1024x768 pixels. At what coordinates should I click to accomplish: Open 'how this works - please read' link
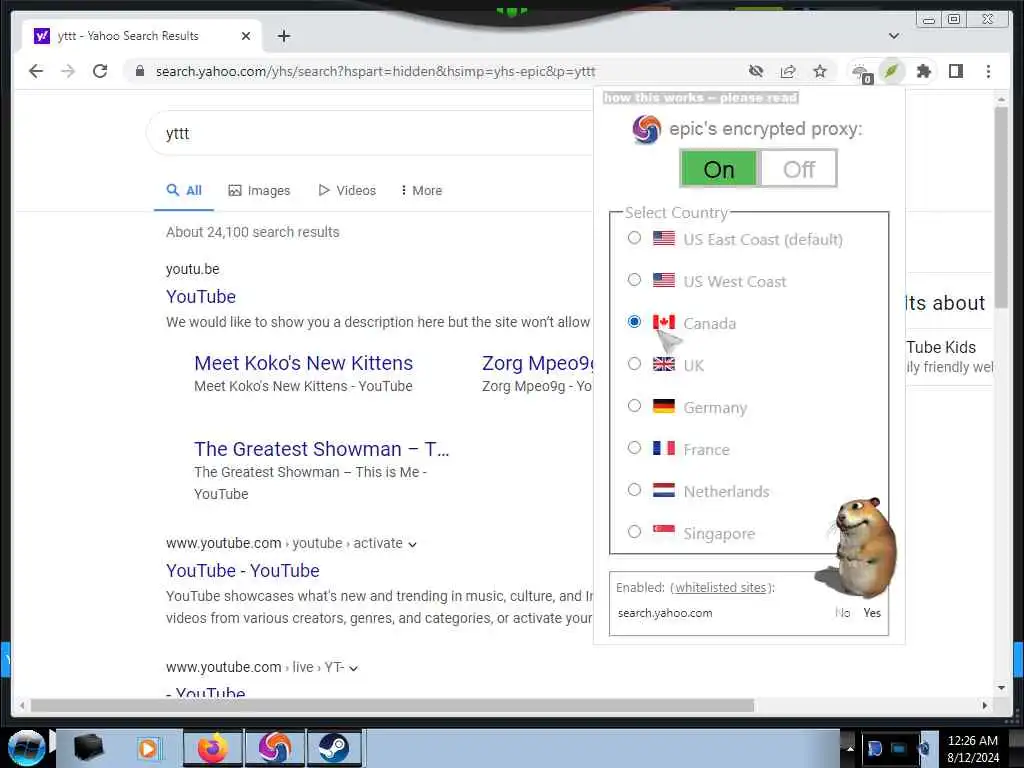[x=700, y=97]
